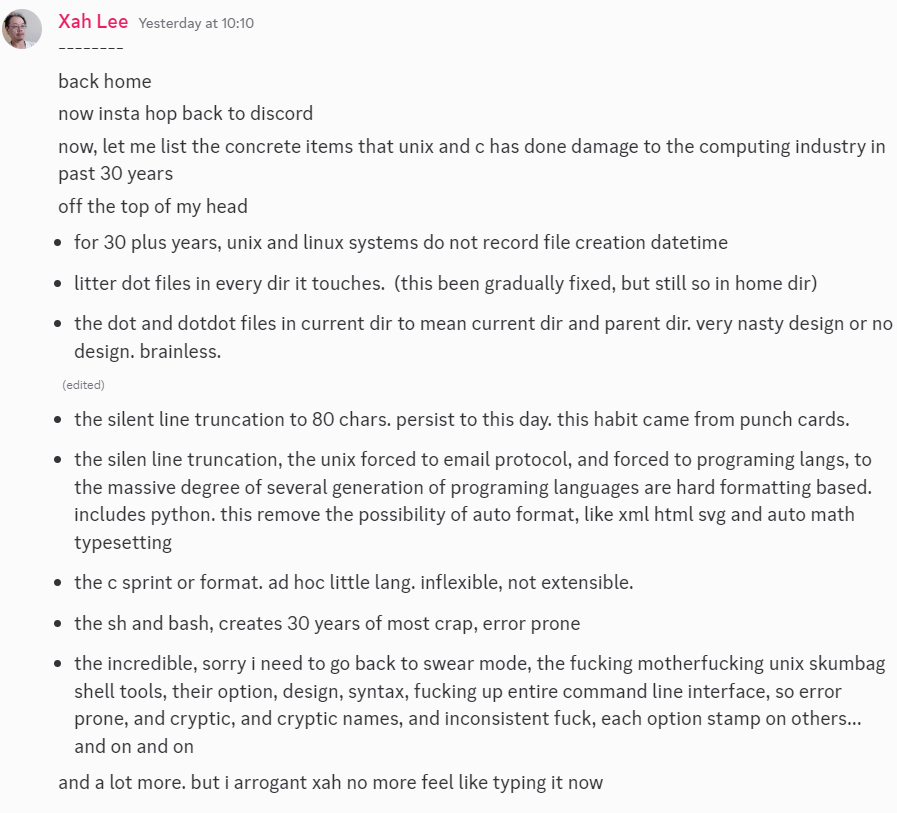Click the bullet about litter dot files
The height and width of the screenshot is (813, 897).
pyautogui.click(x=445, y=283)
